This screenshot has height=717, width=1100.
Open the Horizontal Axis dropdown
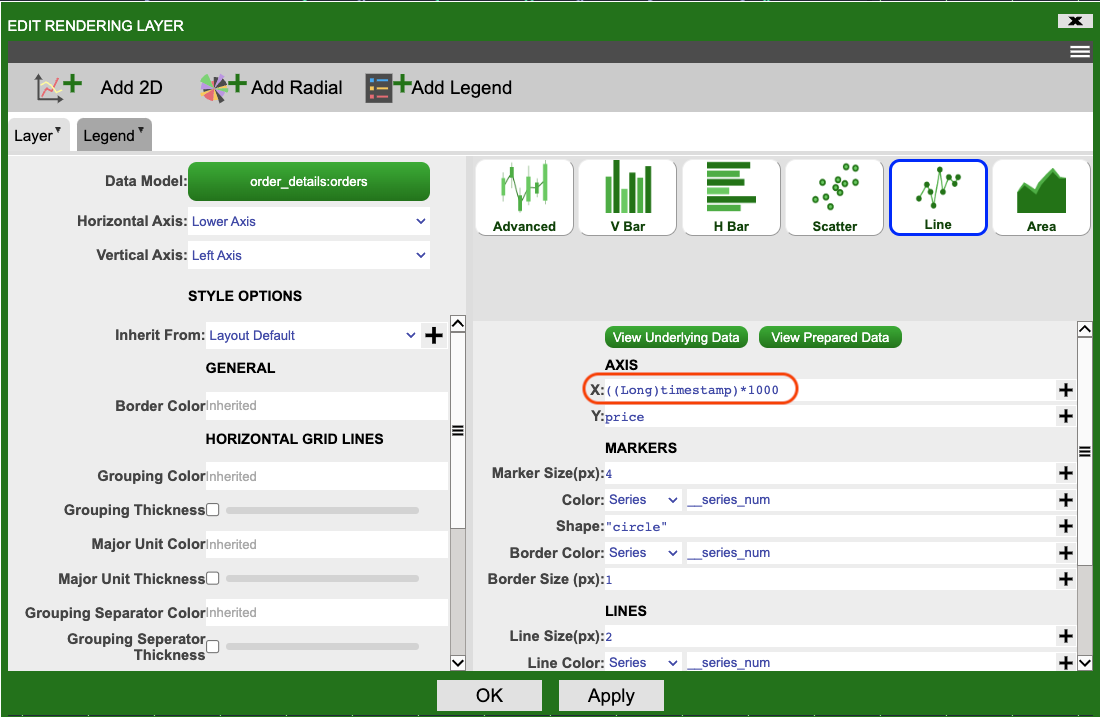point(309,222)
